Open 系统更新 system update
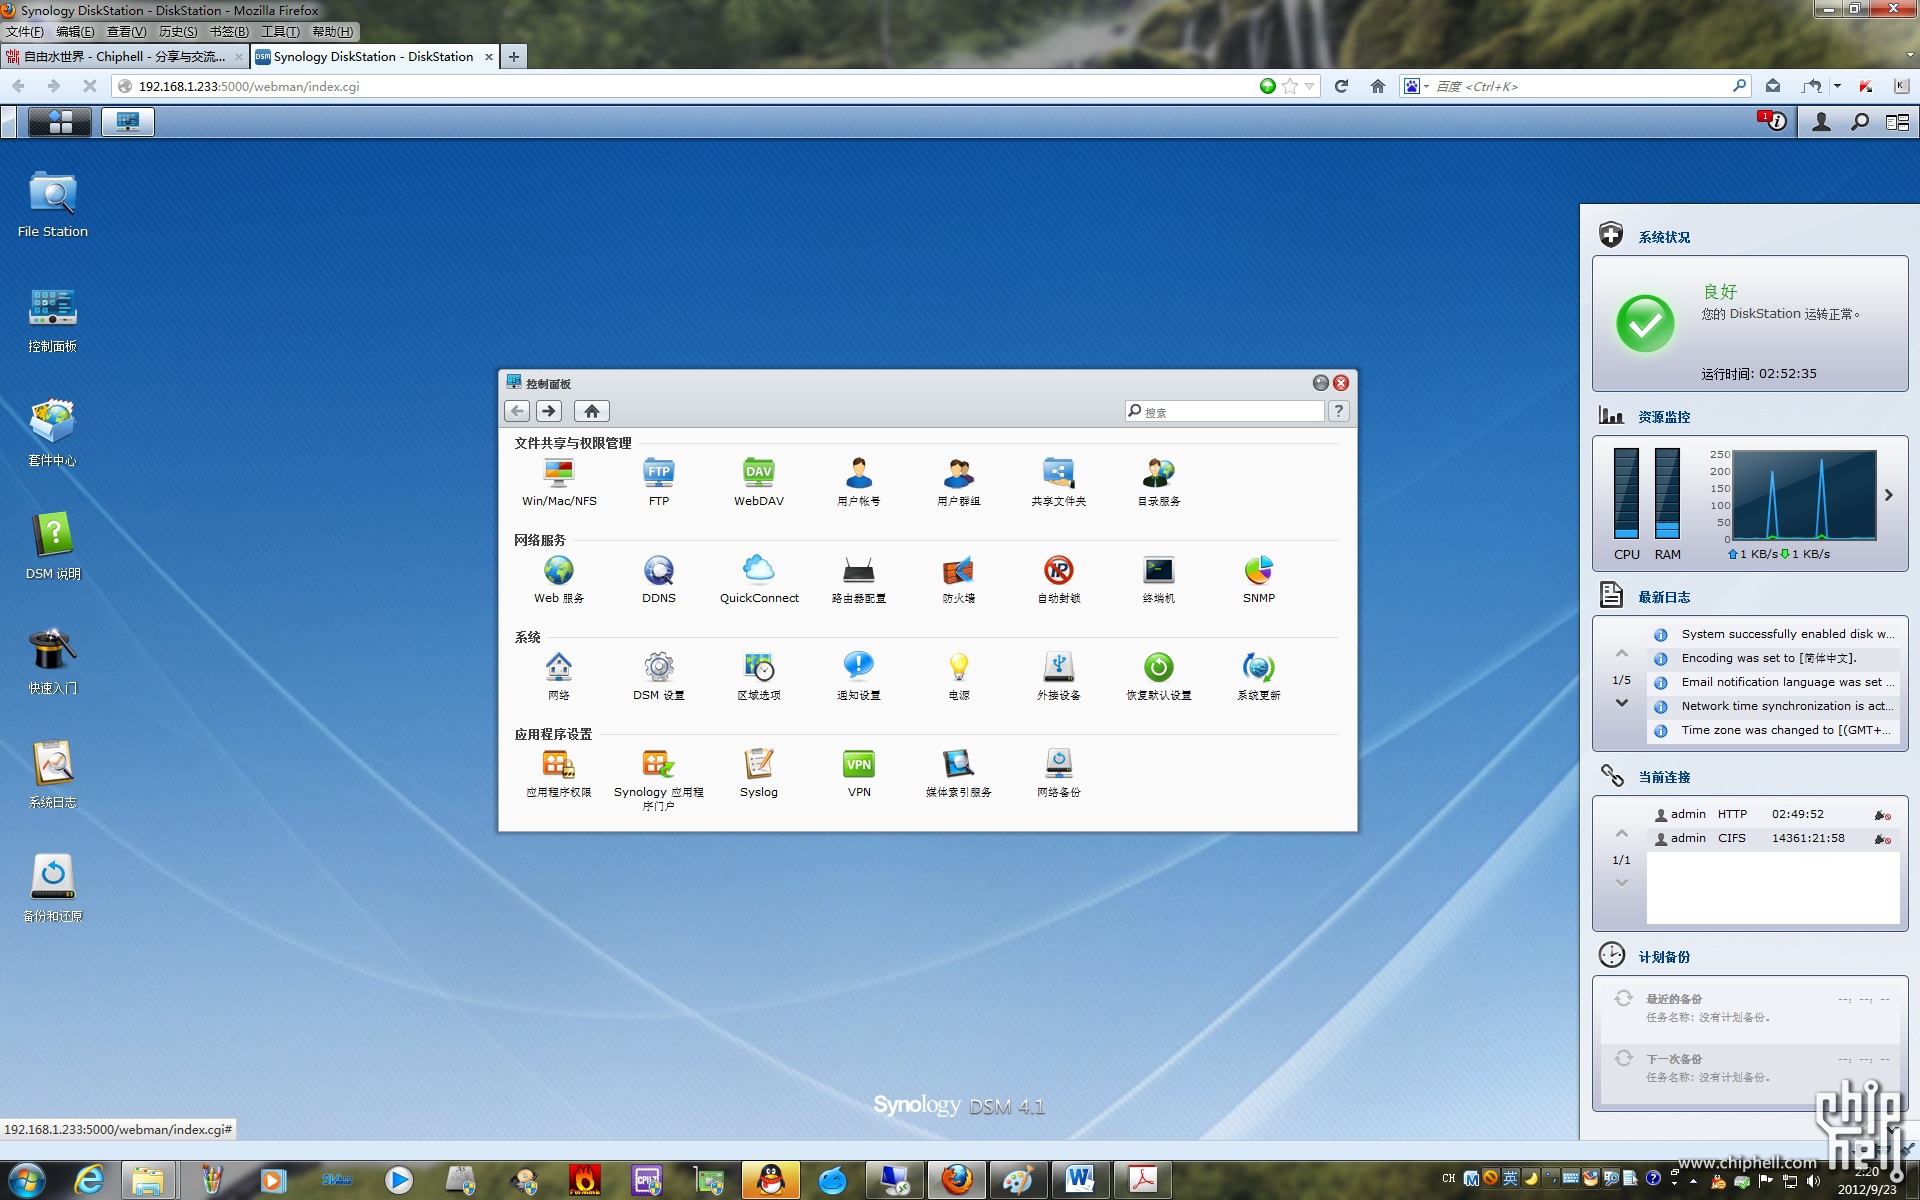 click(1259, 676)
